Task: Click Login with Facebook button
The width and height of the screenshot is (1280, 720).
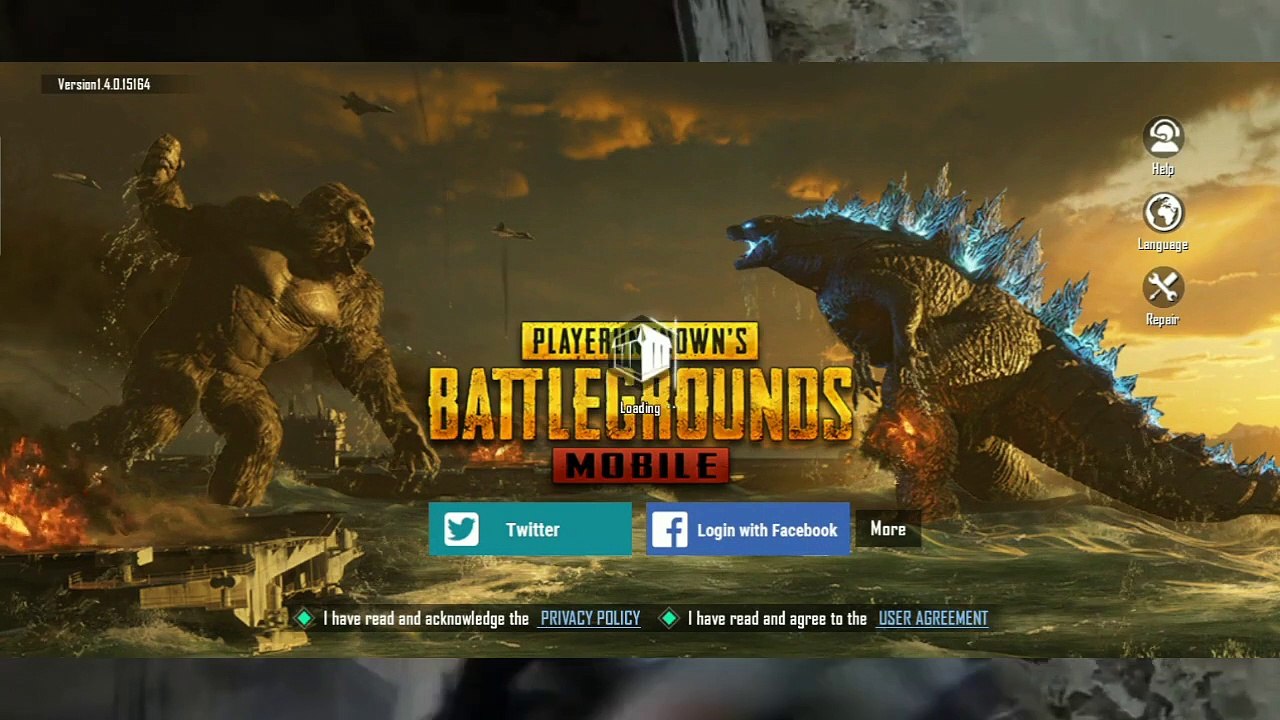Action: (748, 529)
